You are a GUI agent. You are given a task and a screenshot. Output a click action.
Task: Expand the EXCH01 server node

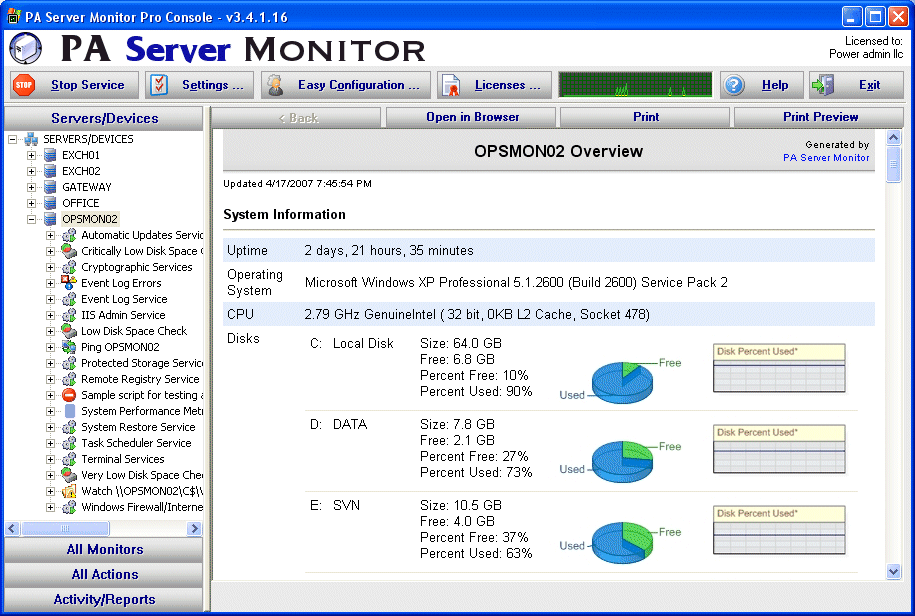32,155
